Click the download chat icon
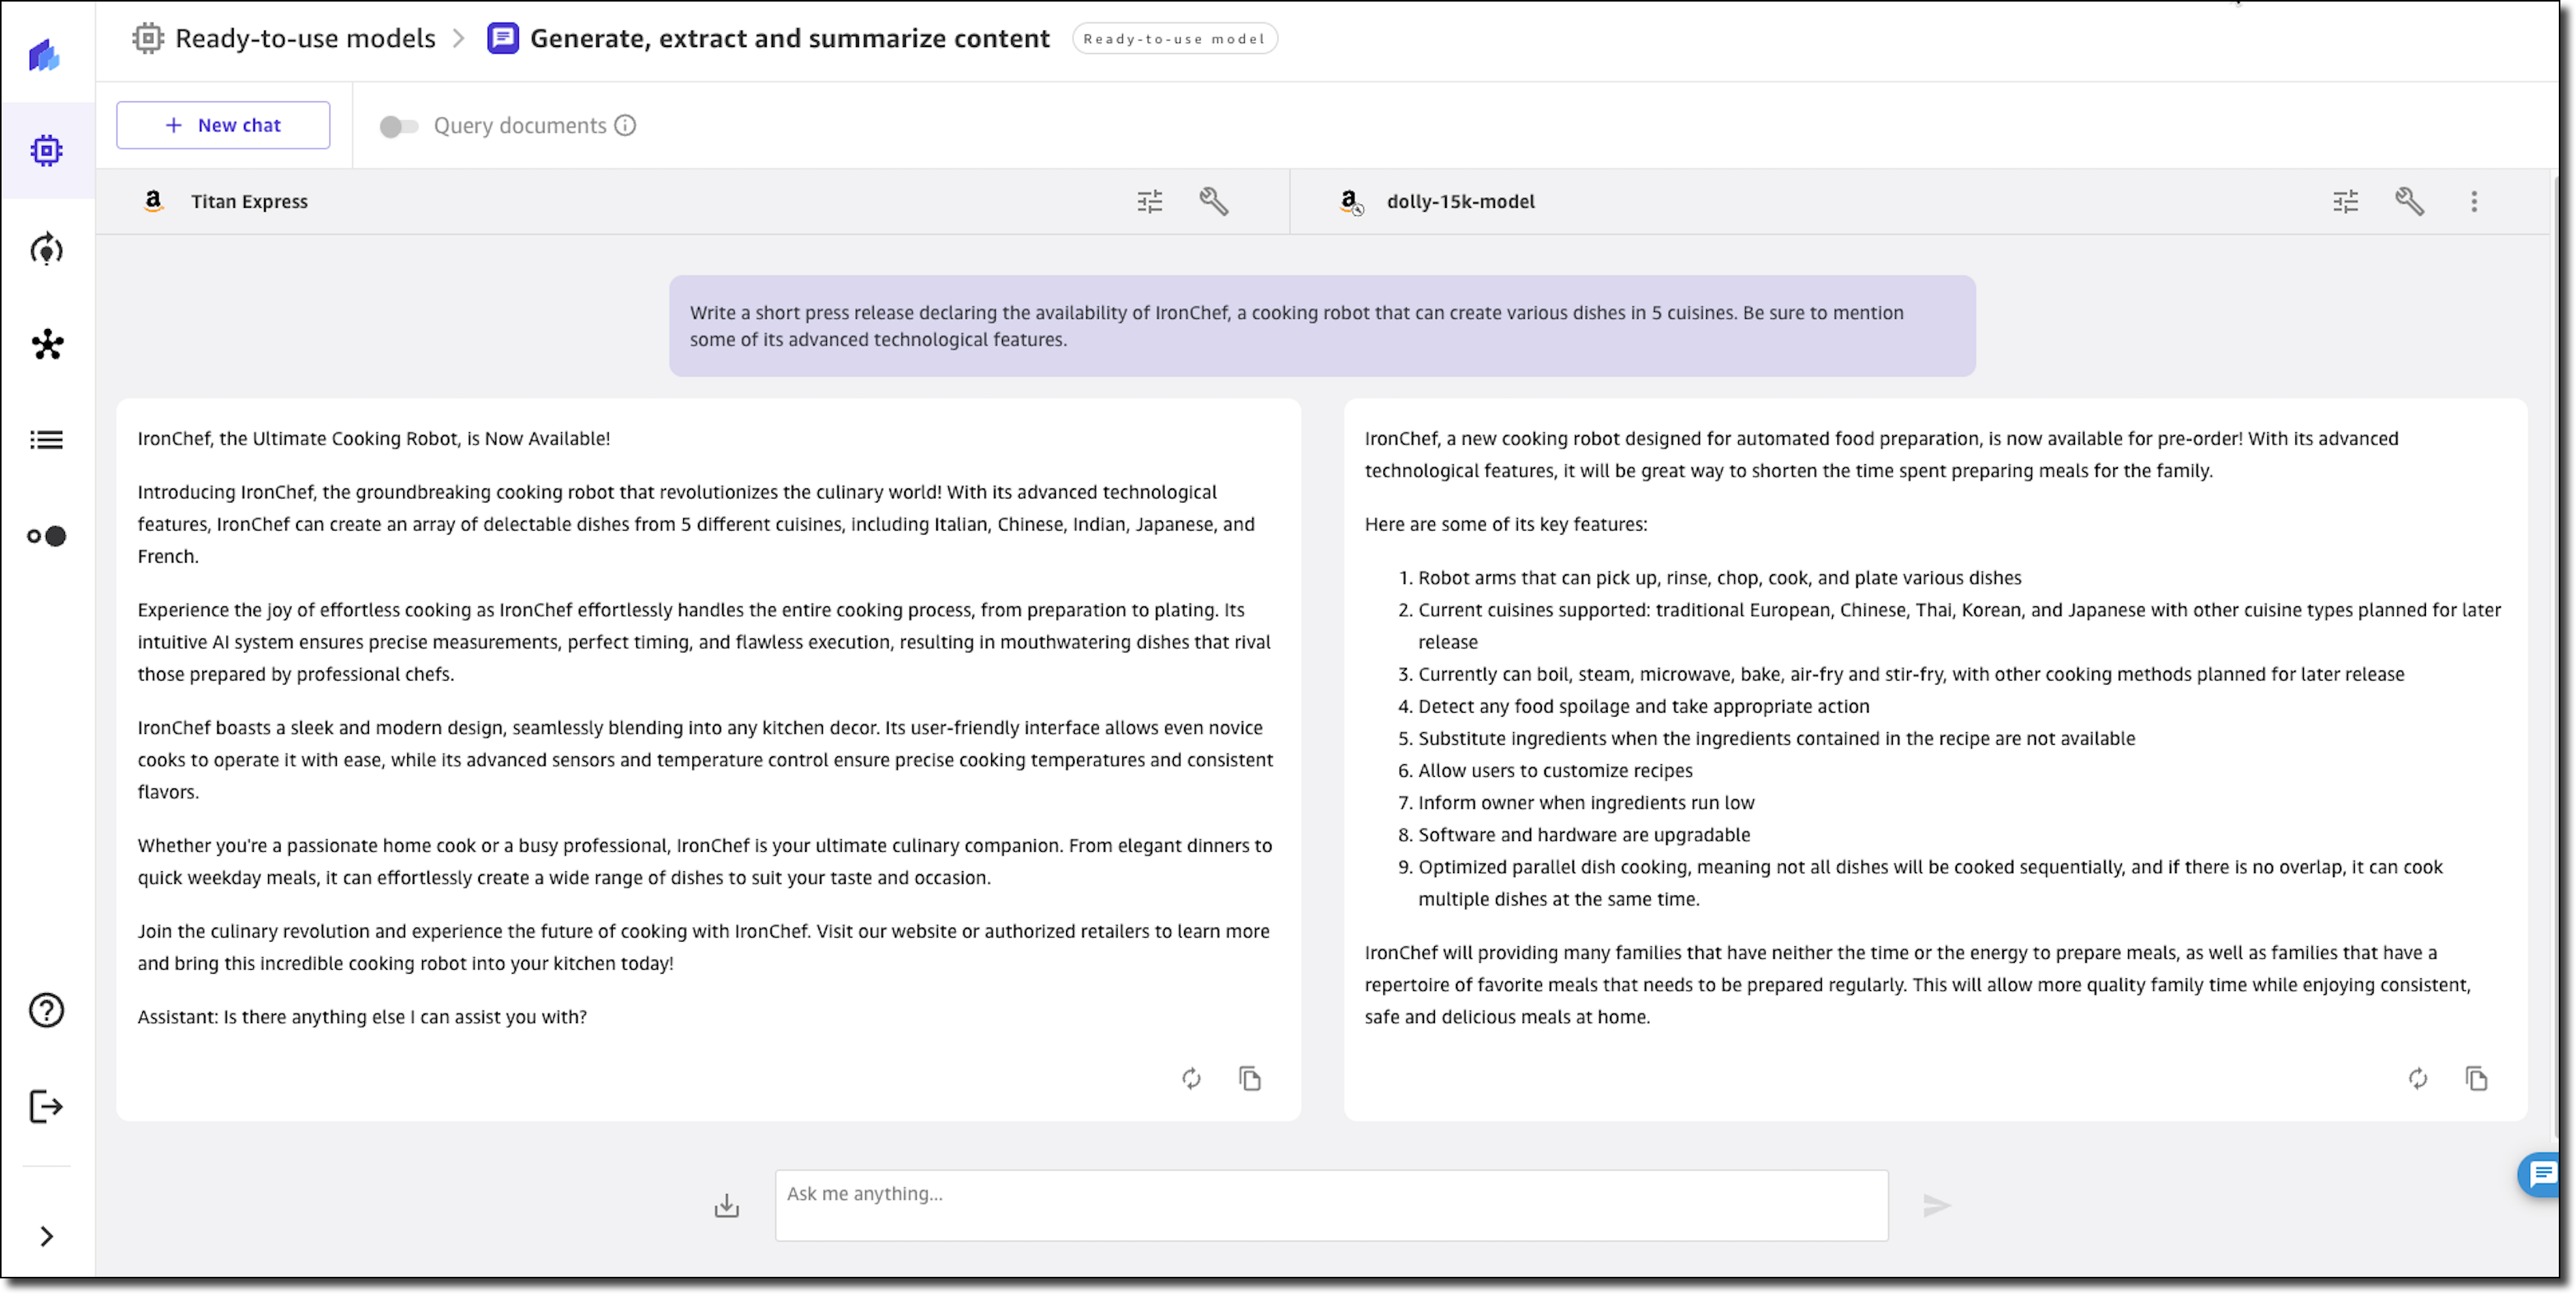 tap(727, 1206)
